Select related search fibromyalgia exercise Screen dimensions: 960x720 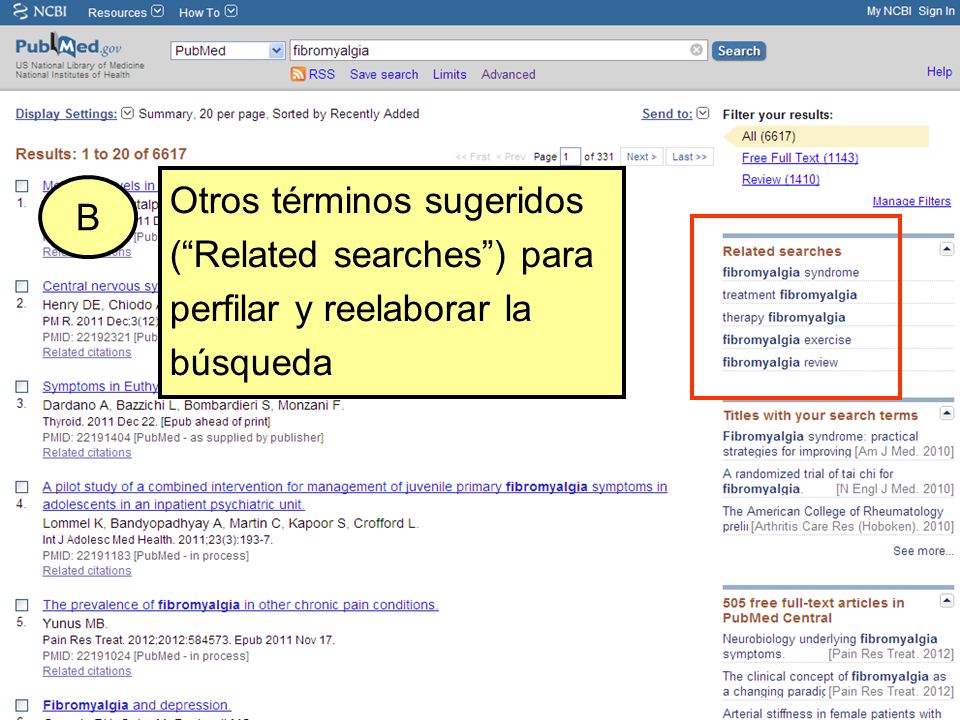787,340
